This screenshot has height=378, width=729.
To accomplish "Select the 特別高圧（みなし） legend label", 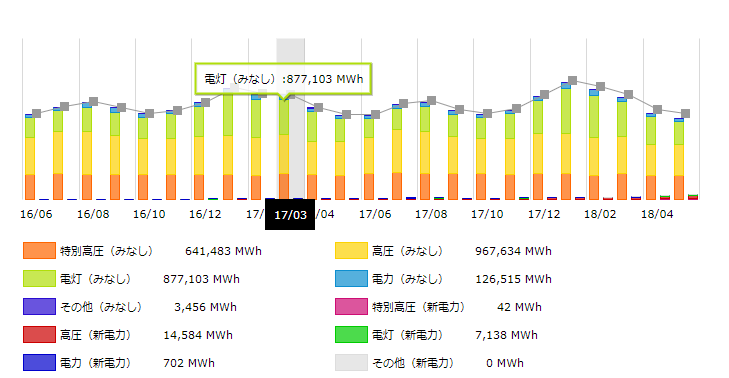I will tap(106, 251).
